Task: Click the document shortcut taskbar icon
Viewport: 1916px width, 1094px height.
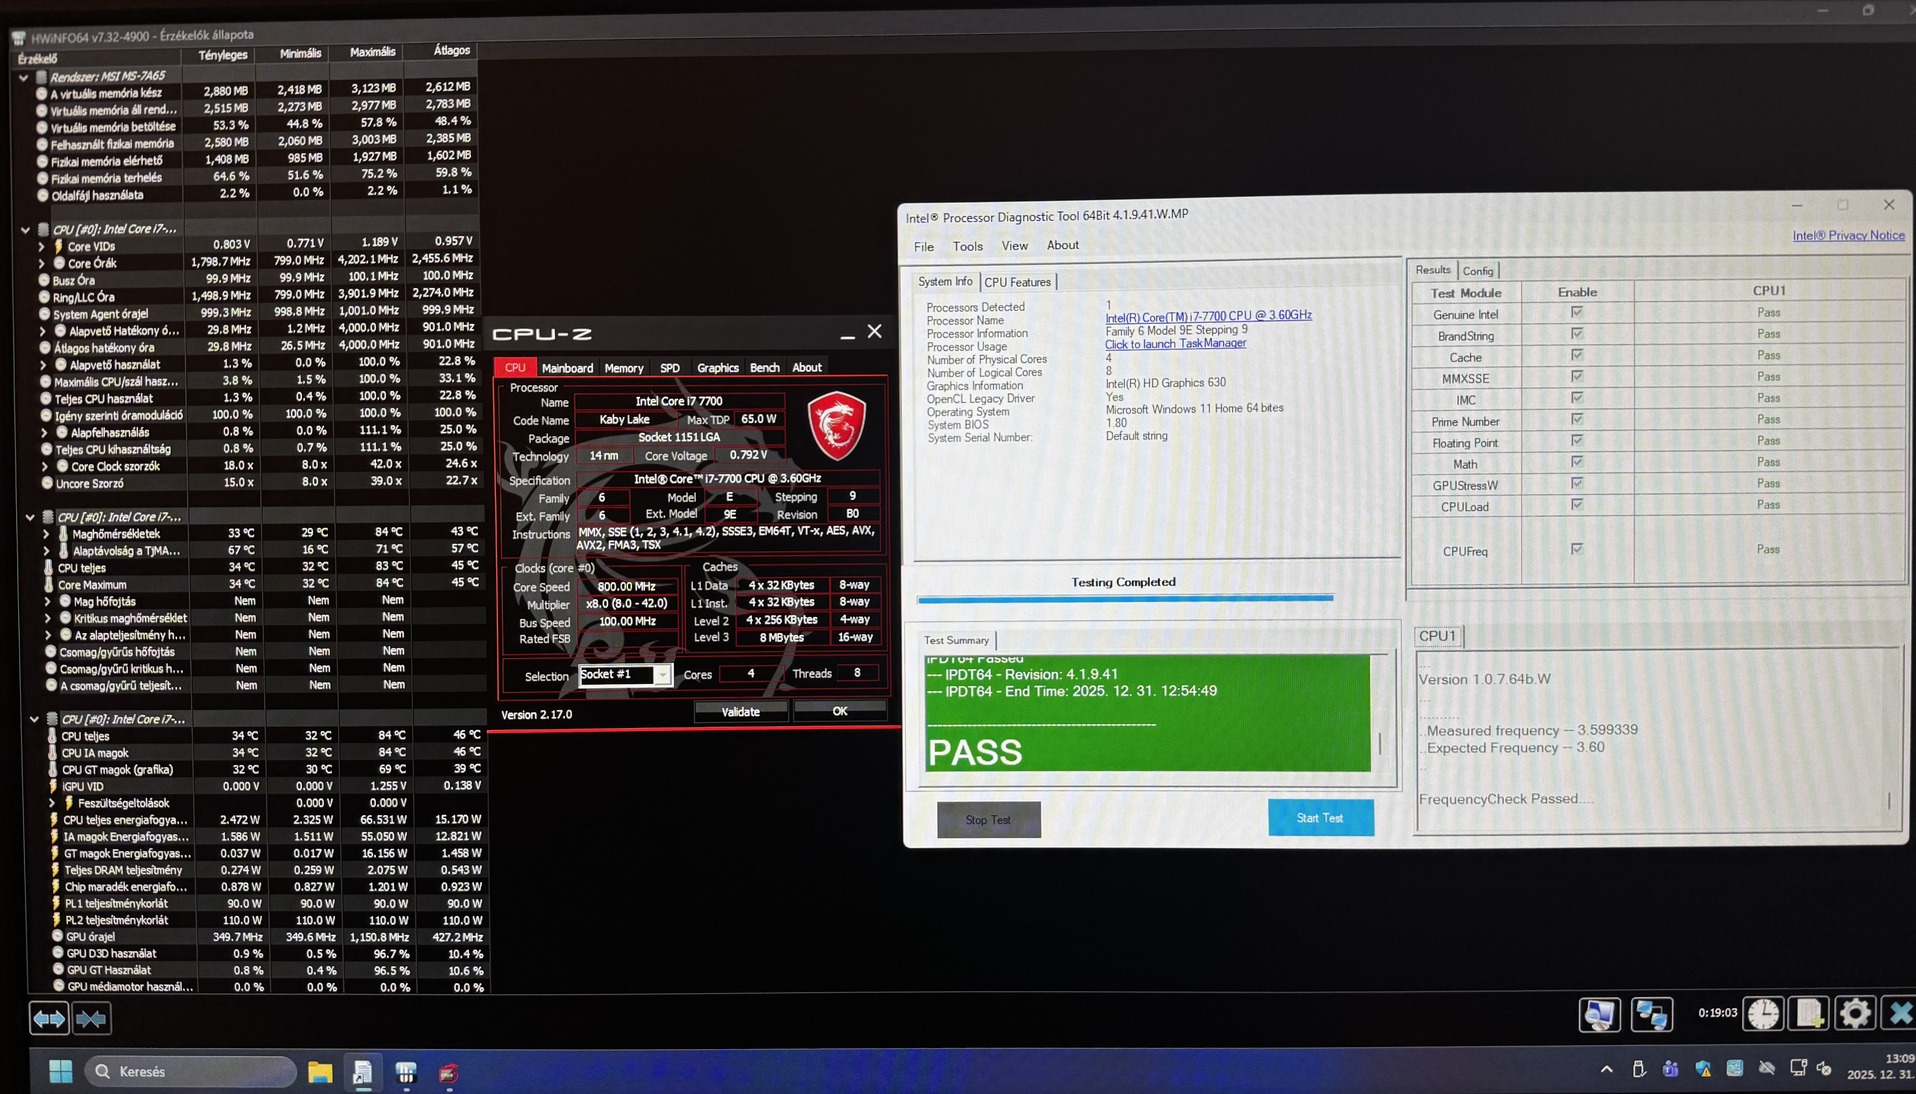Action: pos(362,1073)
